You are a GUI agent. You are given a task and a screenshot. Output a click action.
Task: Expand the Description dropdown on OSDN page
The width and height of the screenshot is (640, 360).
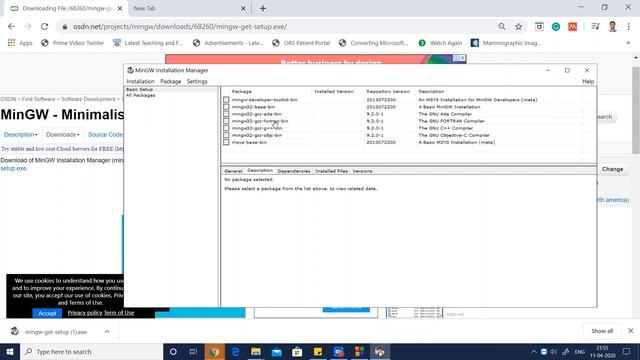tap(21, 135)
